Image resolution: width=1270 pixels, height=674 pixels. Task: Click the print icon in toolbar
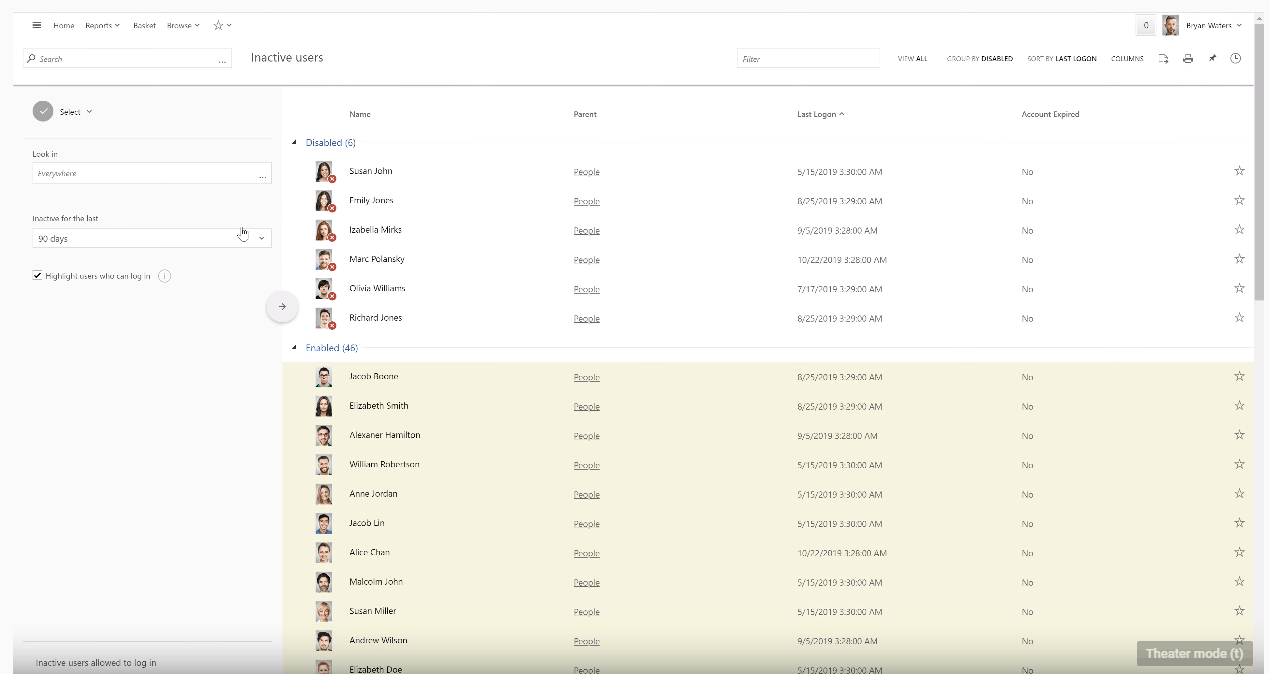[x=1188, y=59]
